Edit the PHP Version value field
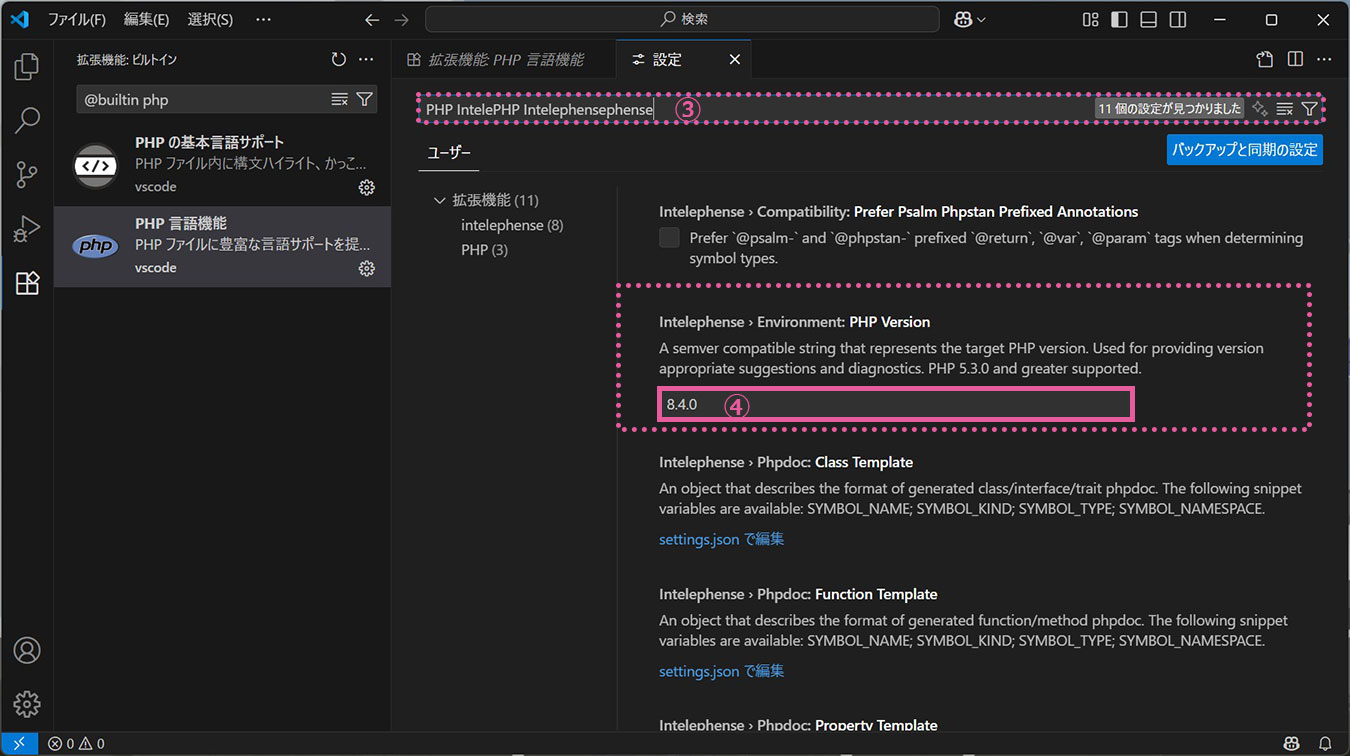This screenshot has height=756, width=1350. point(895,404)
